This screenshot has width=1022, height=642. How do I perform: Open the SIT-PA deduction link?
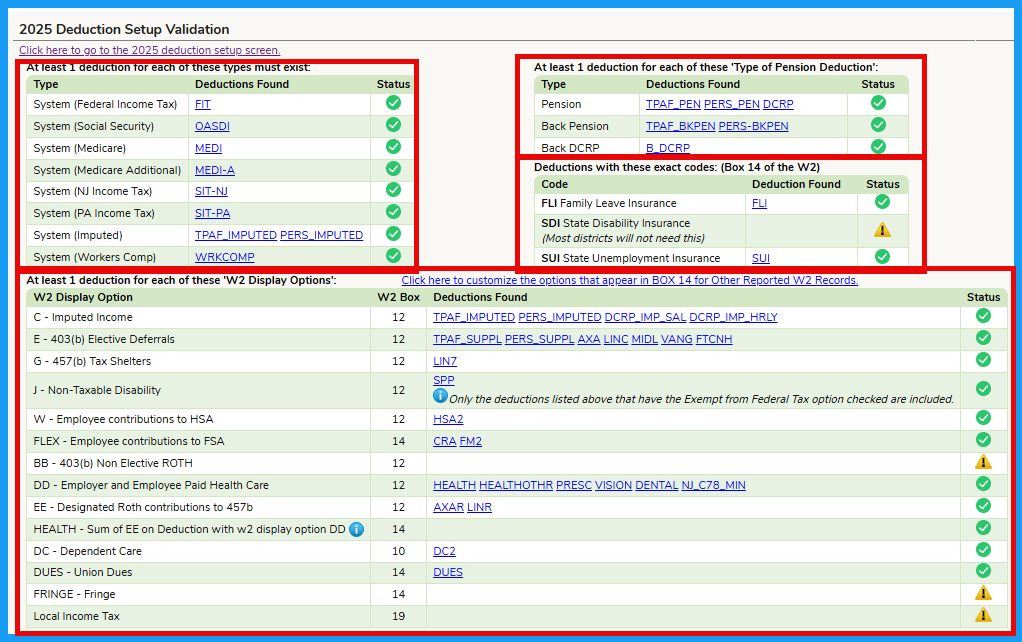(212, 213)
